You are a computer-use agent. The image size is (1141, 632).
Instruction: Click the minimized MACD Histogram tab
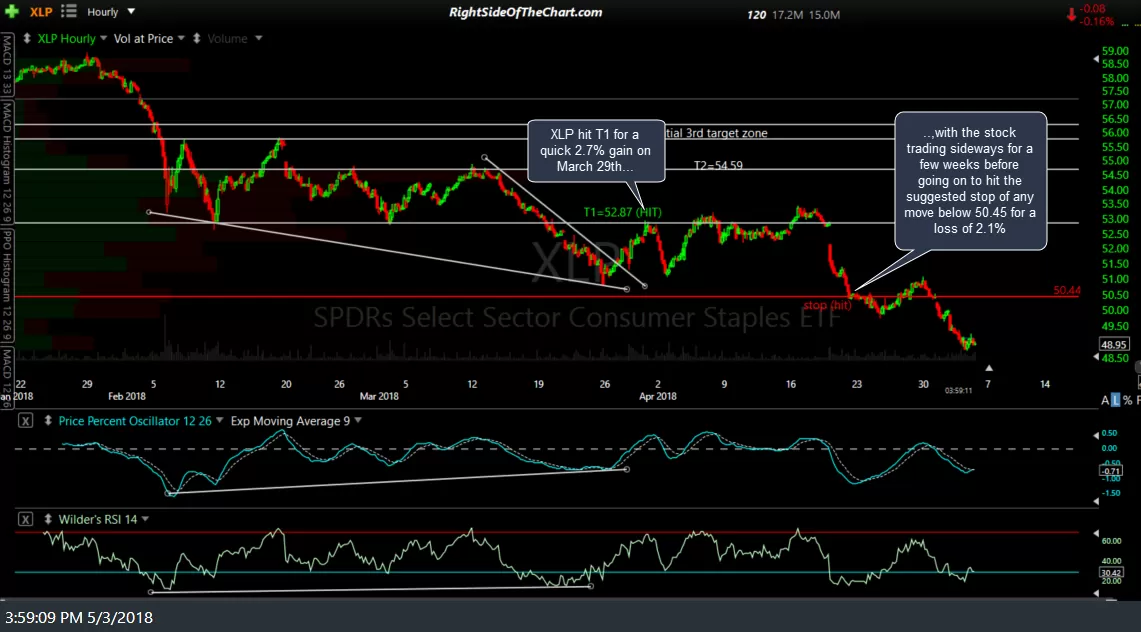click(7, 164)
